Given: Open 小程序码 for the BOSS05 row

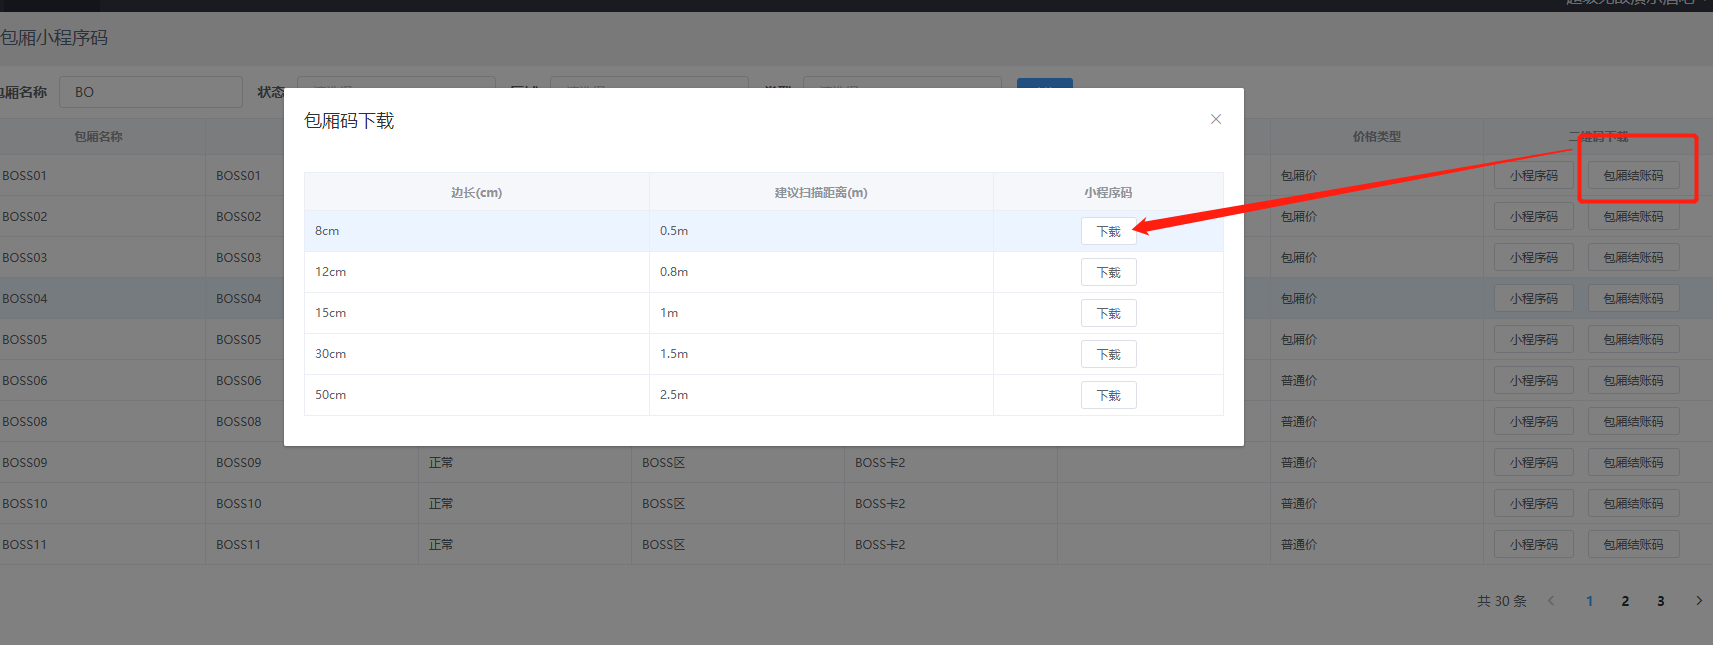Looking at the screenshot, I should click(1534, 339).
